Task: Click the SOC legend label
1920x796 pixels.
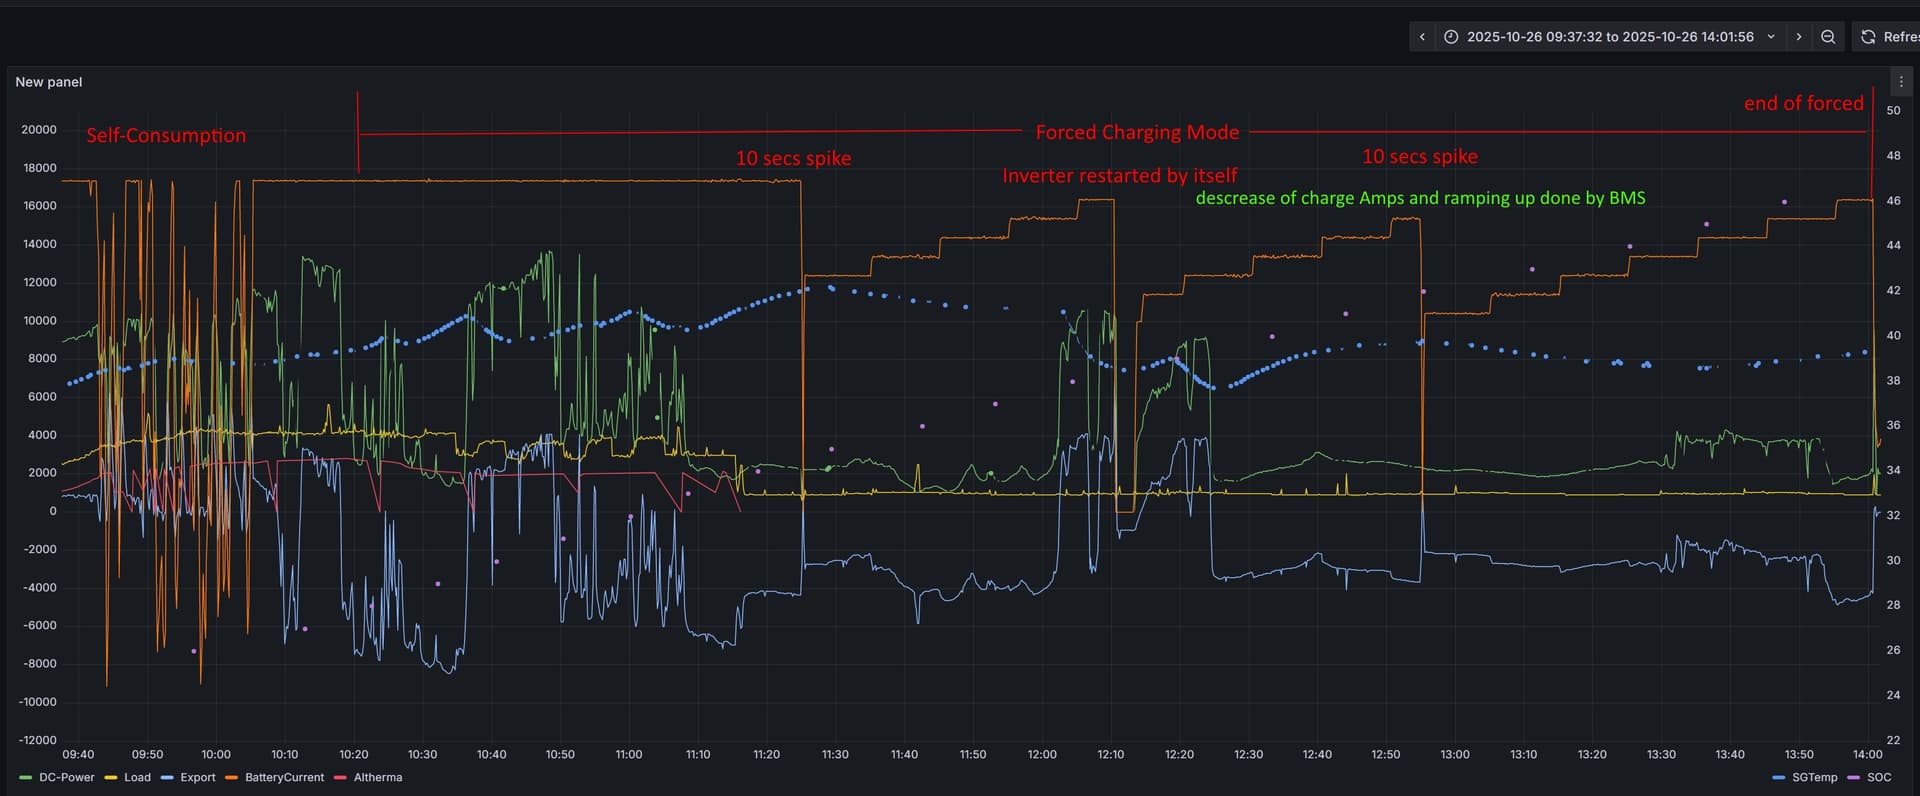Action: 1879,778
